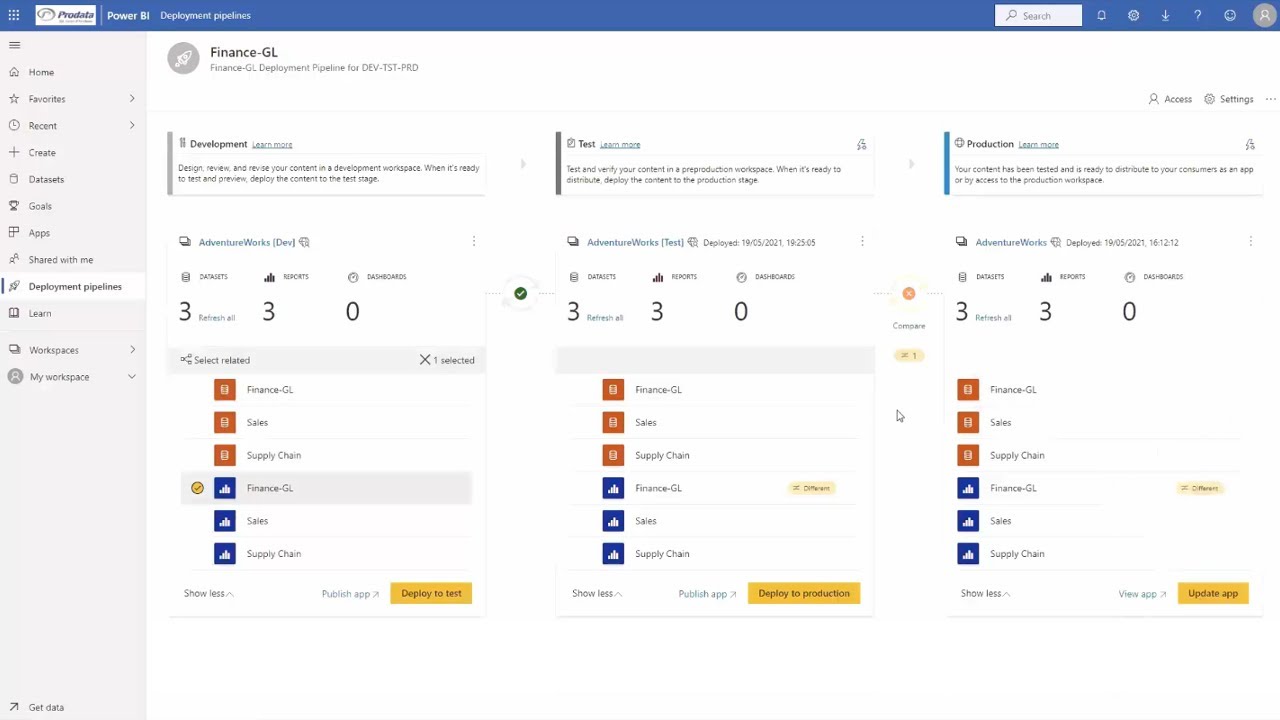The height and width of the screenshot is (720, 1280).
Task: Expand the Workspaces flyout
Action: point(132,350)
